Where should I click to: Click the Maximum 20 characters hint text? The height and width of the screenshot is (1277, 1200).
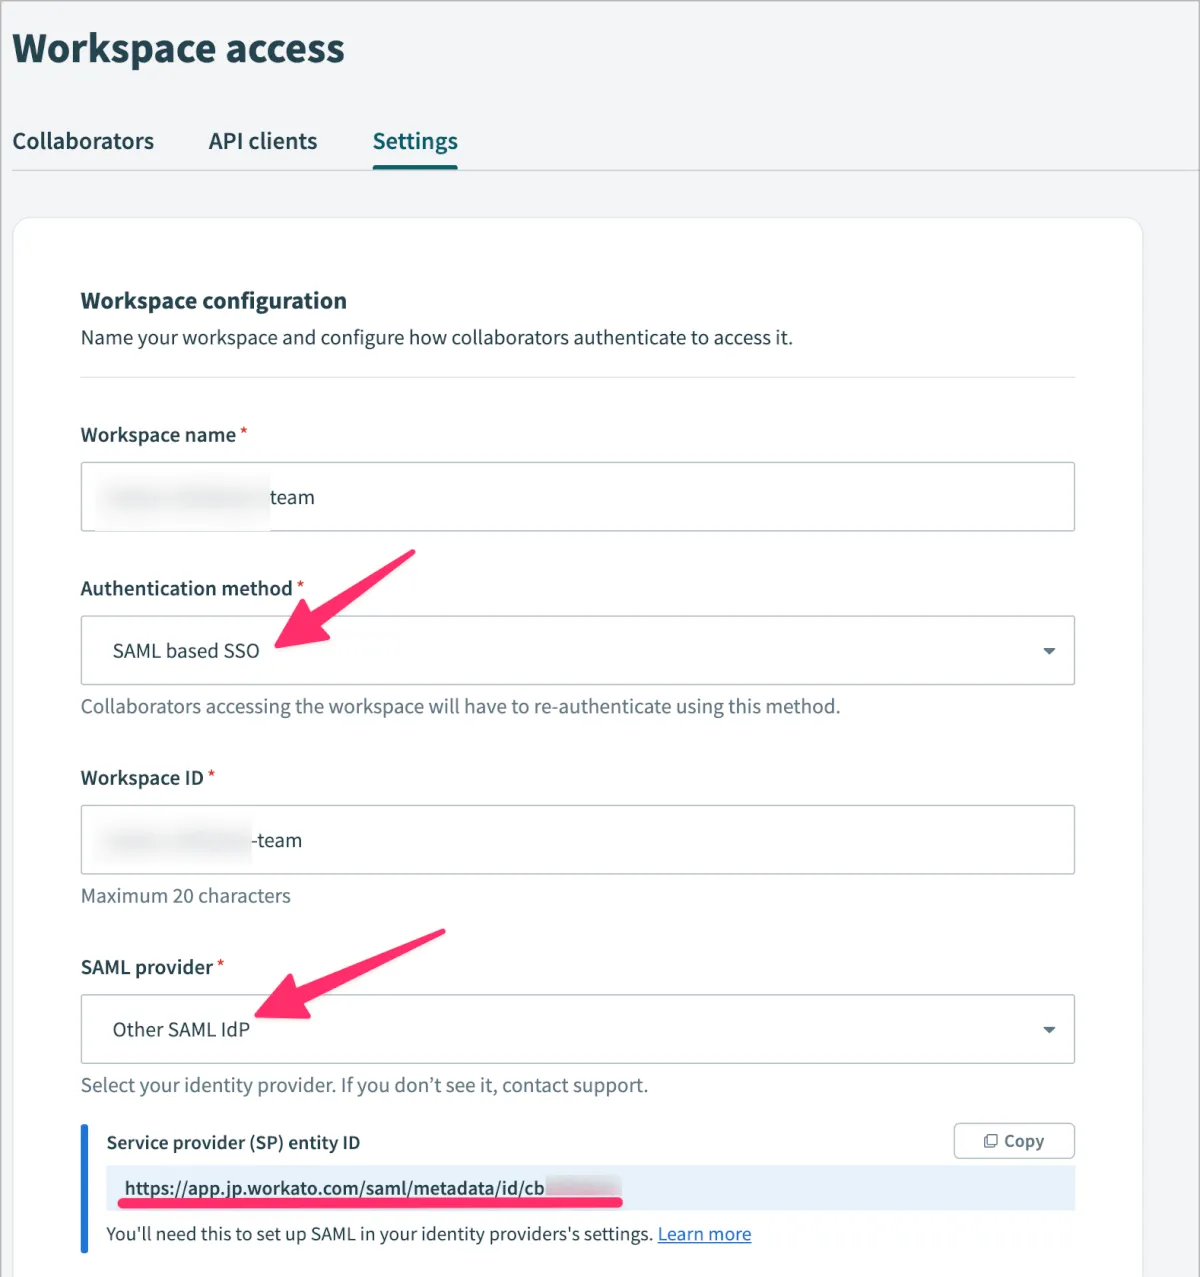[x=186, y=896]
